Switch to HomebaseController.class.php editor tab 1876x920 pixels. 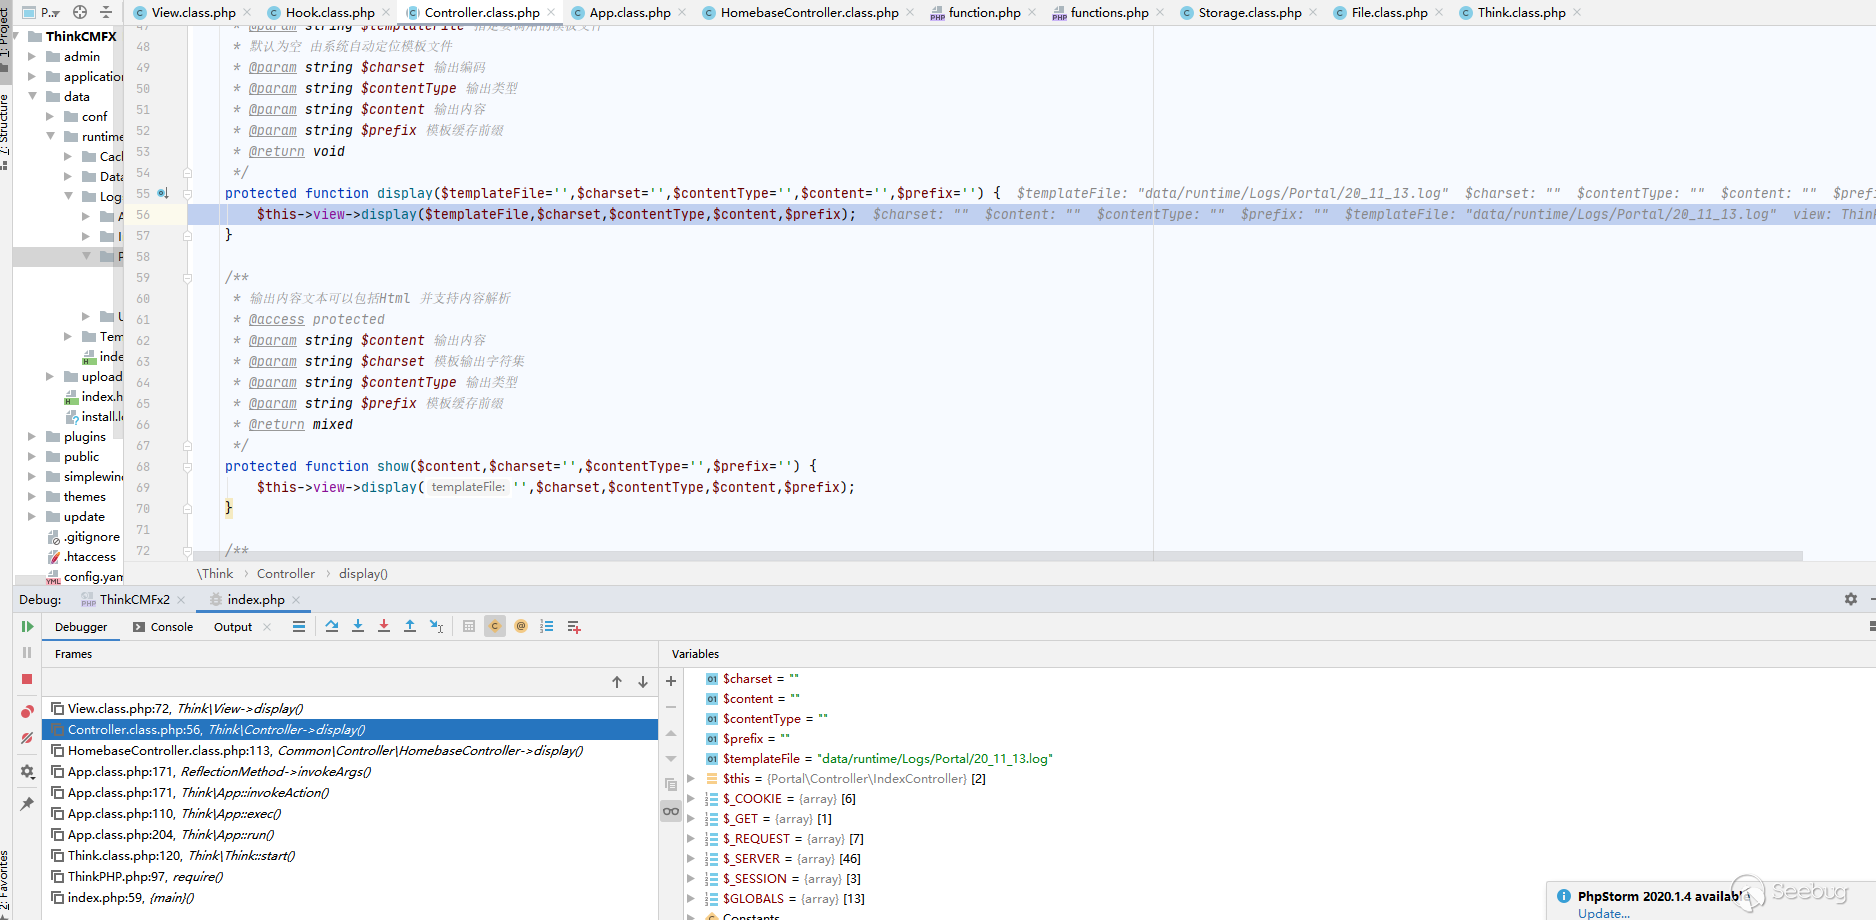pos(808,13)
